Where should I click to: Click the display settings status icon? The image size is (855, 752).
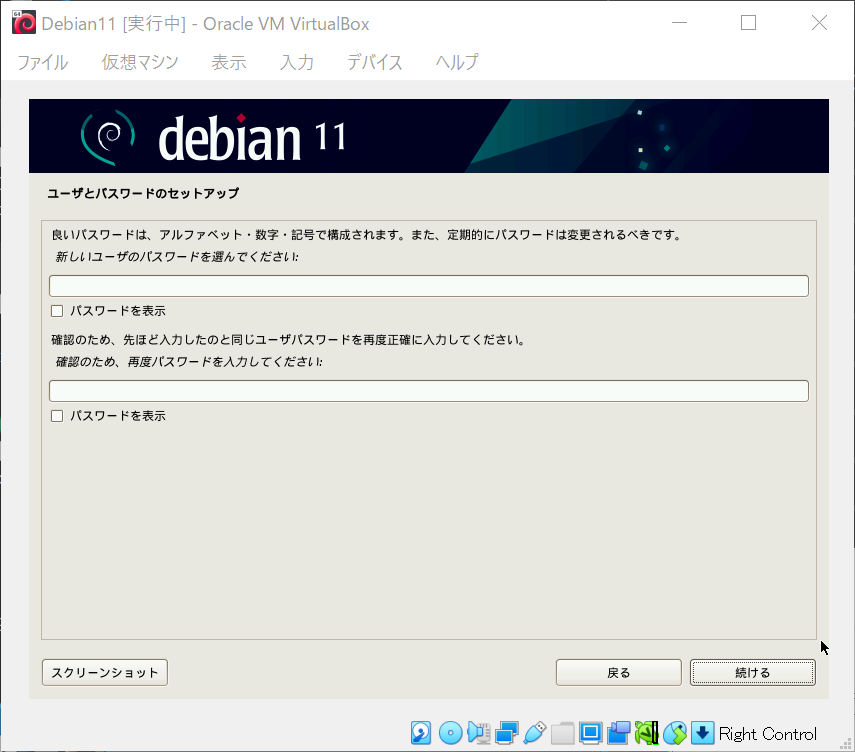tap(591, 733)
